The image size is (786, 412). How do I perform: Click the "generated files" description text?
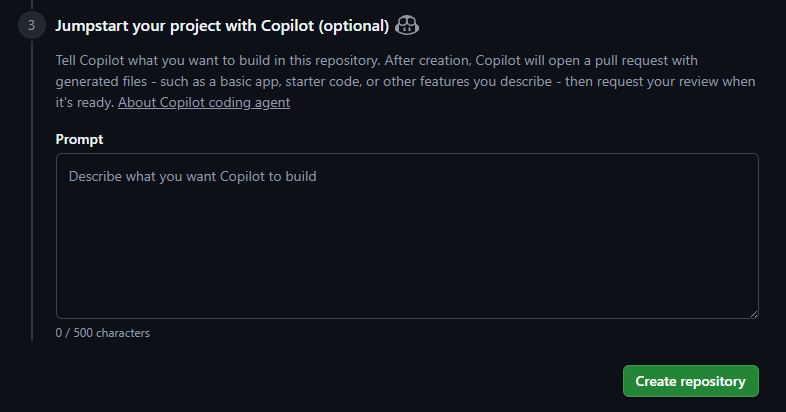click(102, 81)
